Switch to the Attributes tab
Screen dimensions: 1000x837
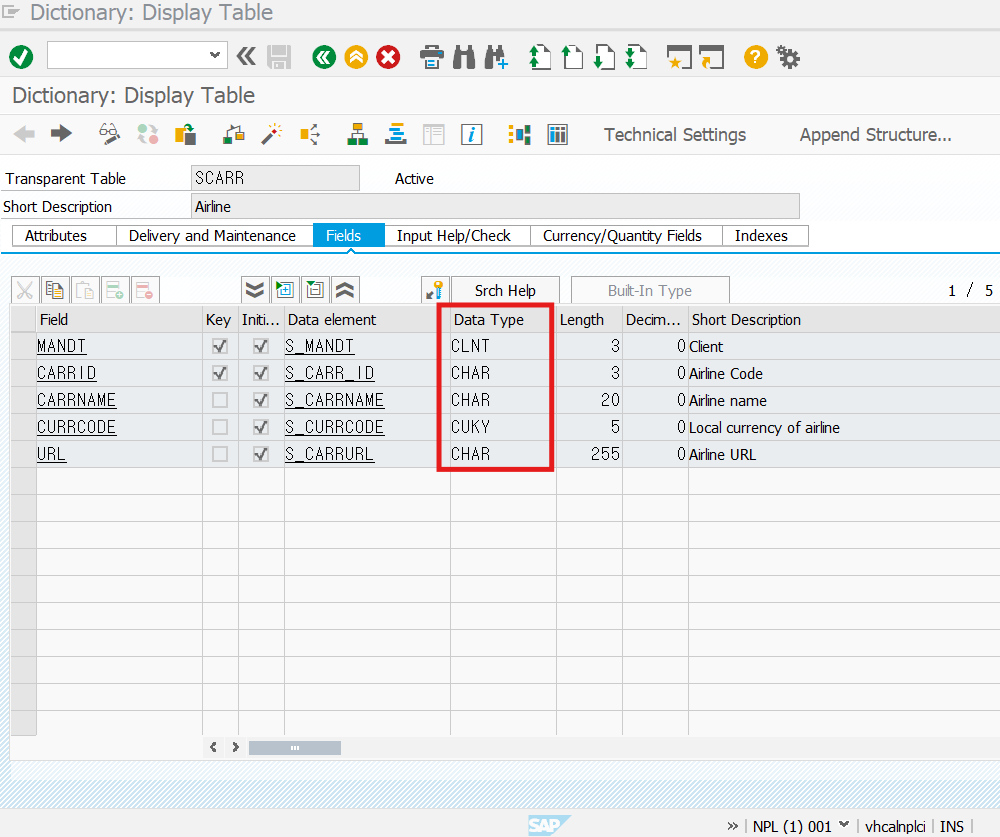click(62, 235)
